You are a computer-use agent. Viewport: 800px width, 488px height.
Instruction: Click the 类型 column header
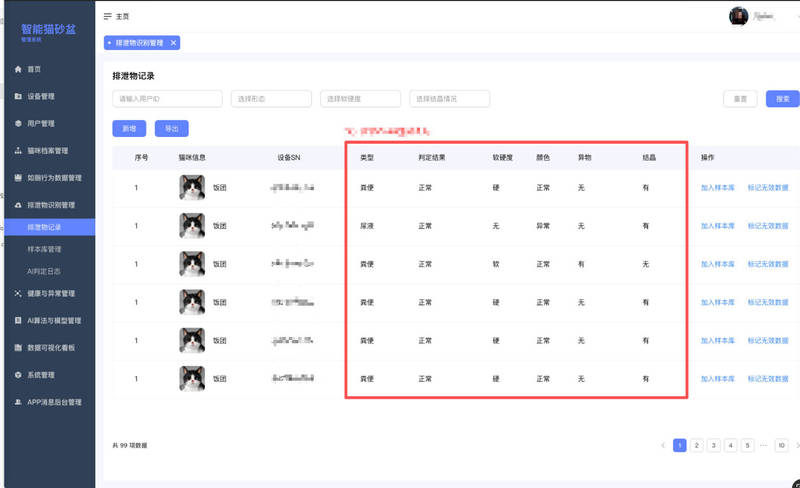click(367, 157)
